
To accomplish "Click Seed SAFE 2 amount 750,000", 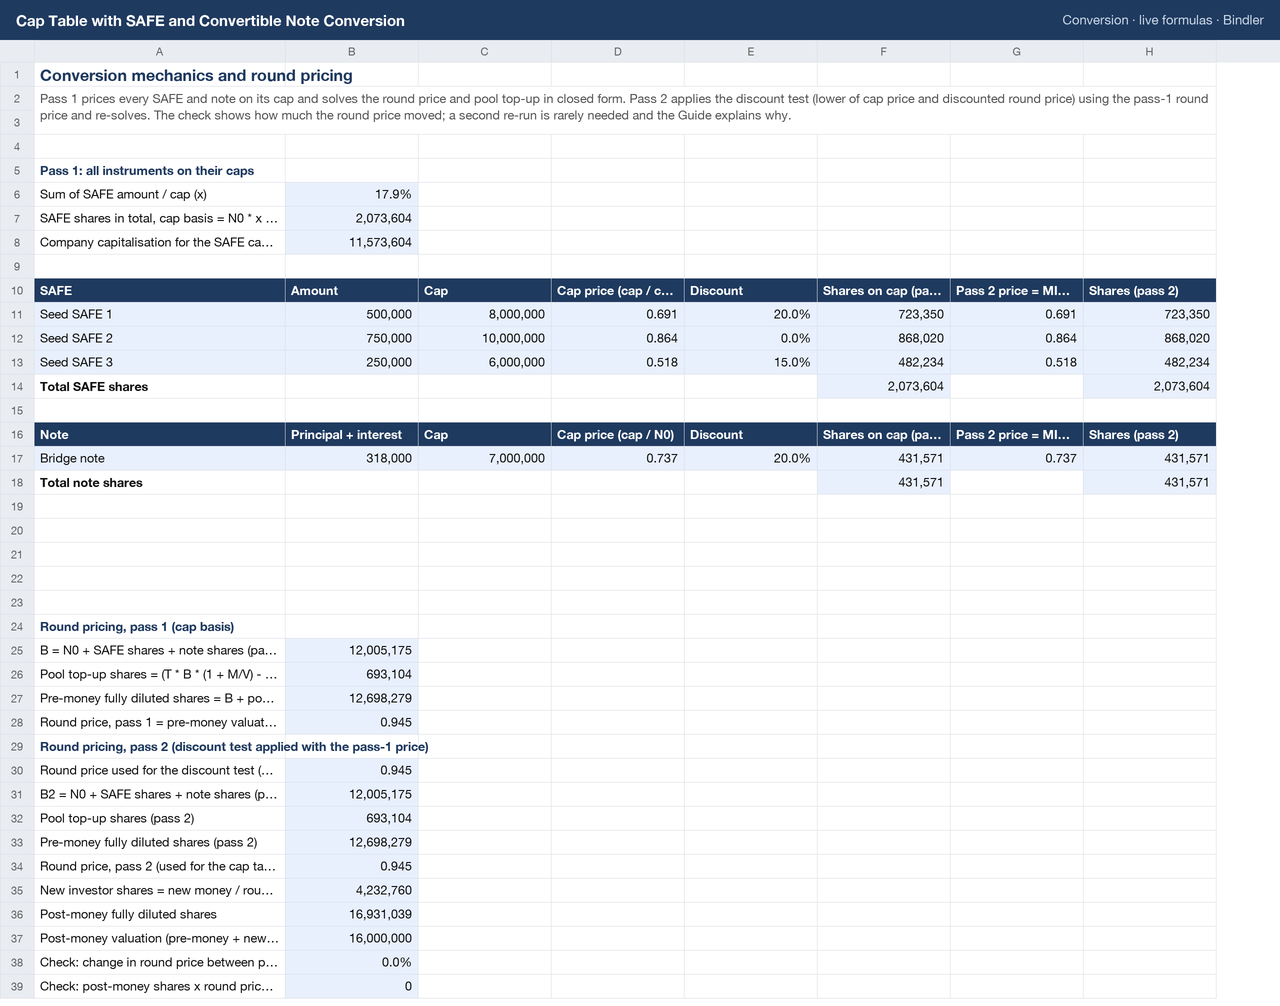I will (x=351, y=338).
